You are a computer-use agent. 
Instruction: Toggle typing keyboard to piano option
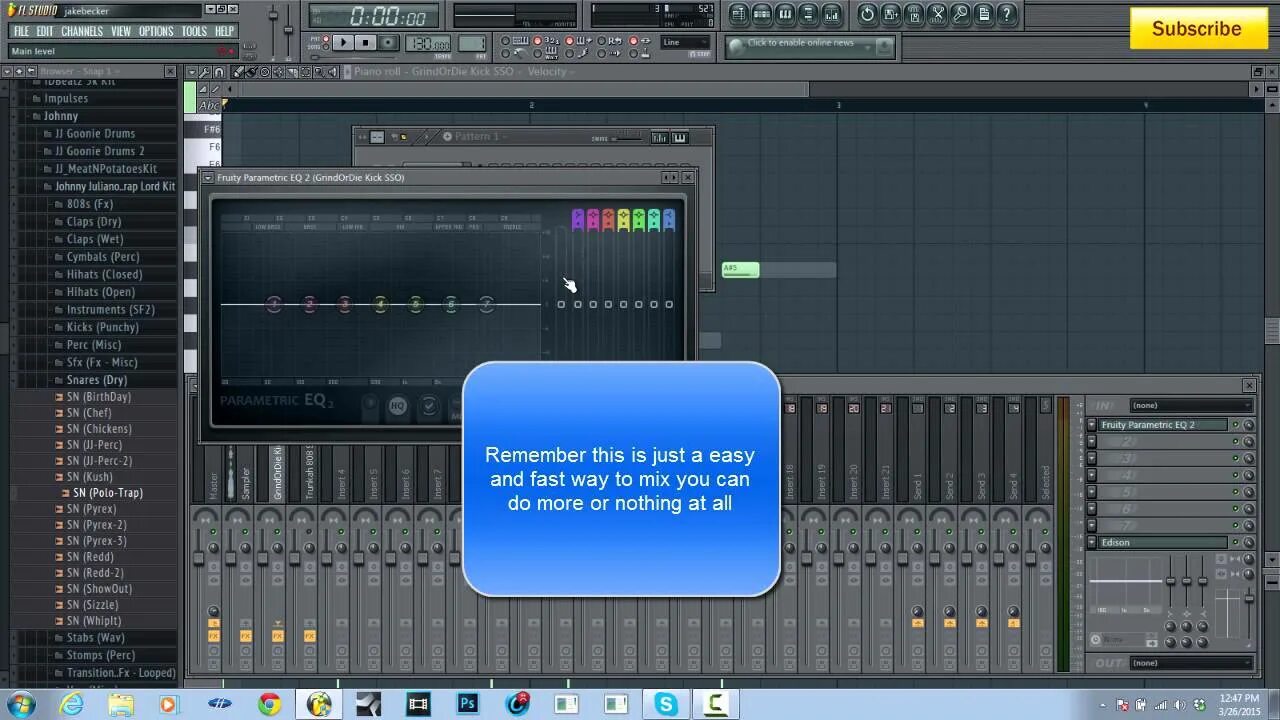[x=505, y=40]
